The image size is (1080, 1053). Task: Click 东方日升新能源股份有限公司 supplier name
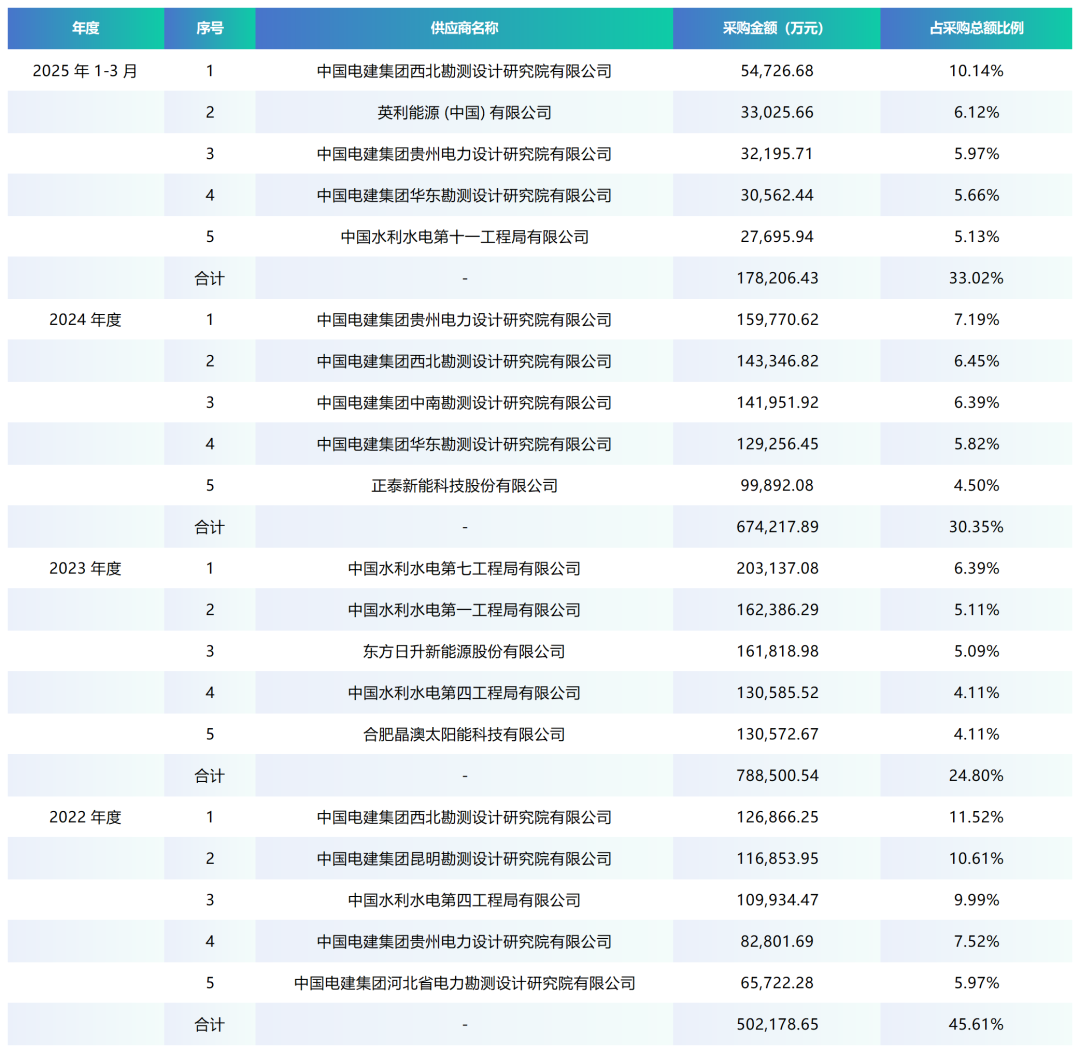tap(464, 651)
